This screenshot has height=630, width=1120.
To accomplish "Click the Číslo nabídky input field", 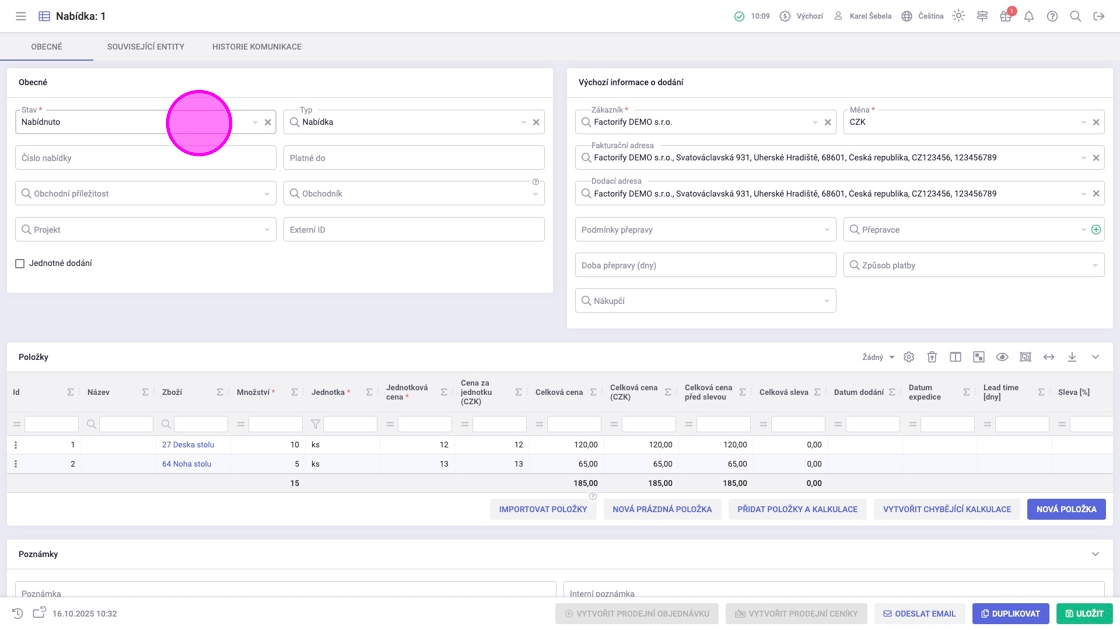I will coord(145,158).
